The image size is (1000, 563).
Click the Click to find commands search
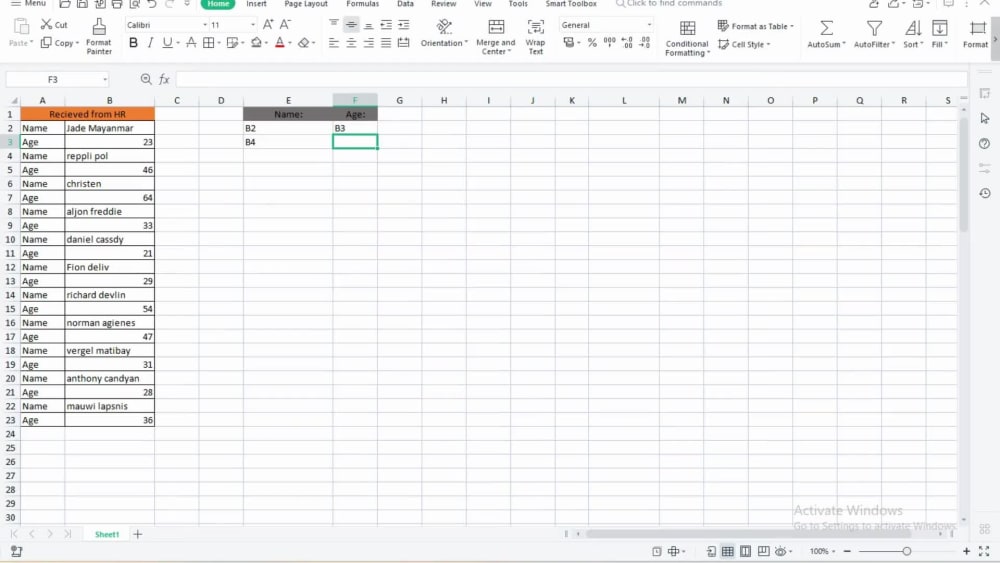669,4
